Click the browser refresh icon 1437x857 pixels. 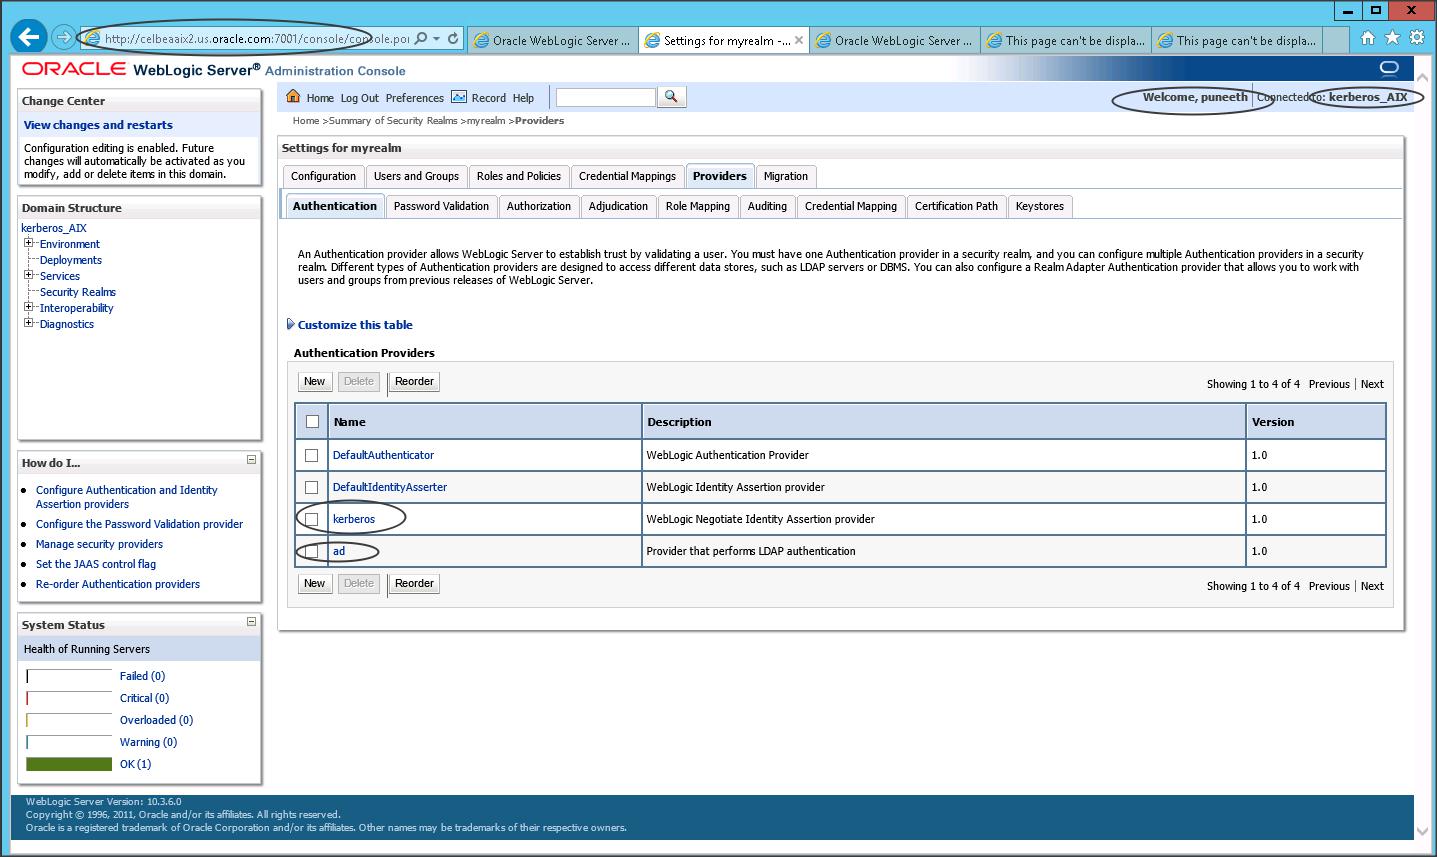453,39
